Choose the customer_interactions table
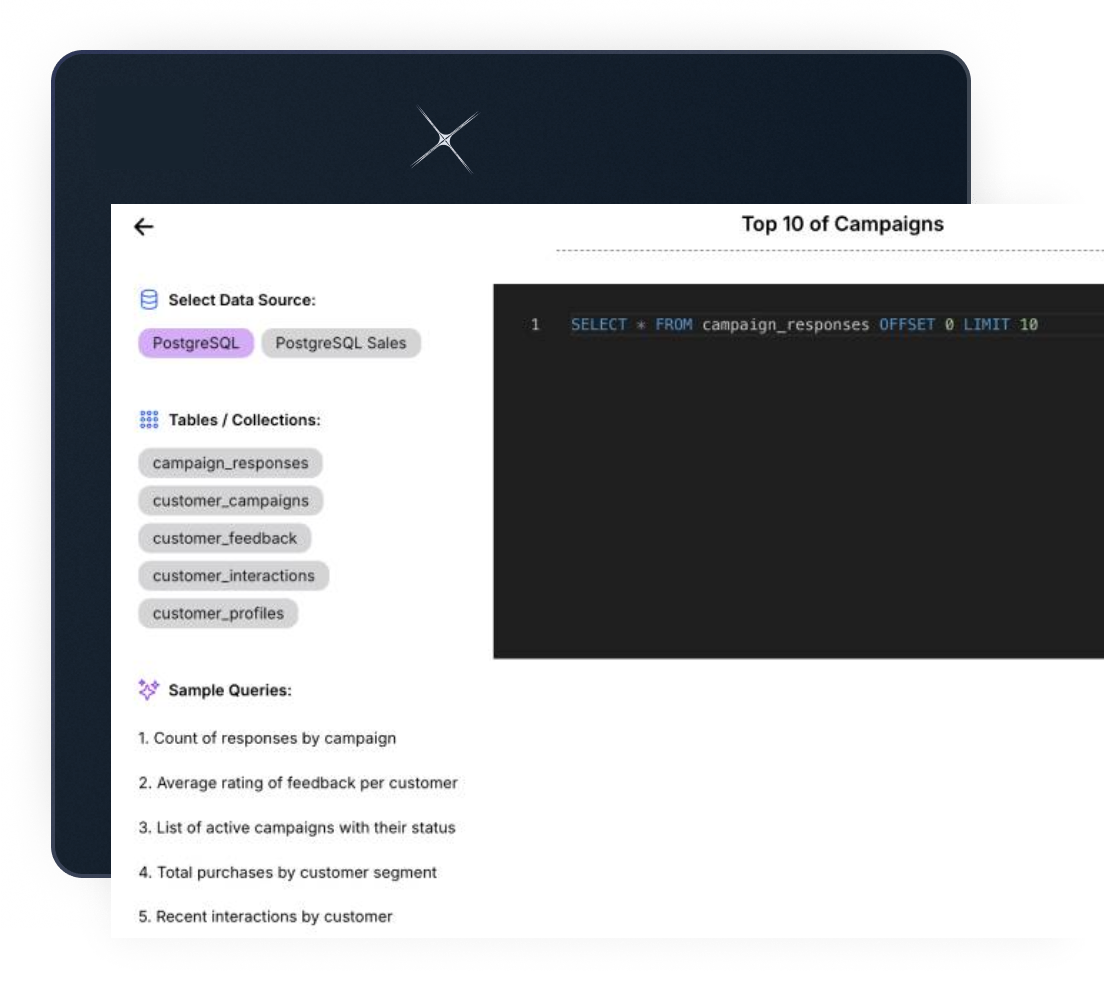Image resolution: width=1104 pixels, height=982 pixels. coord(234,576)
